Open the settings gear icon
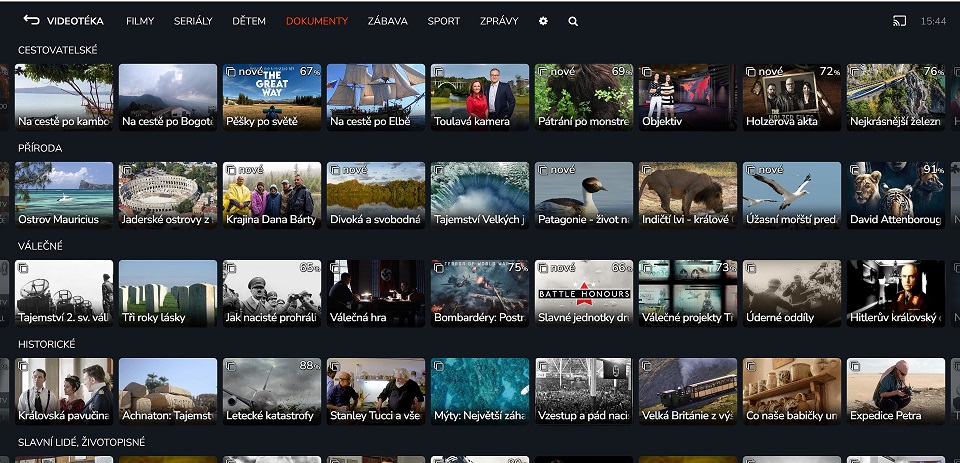The height and width of the screenshot is (463, 960). (543, 21)
